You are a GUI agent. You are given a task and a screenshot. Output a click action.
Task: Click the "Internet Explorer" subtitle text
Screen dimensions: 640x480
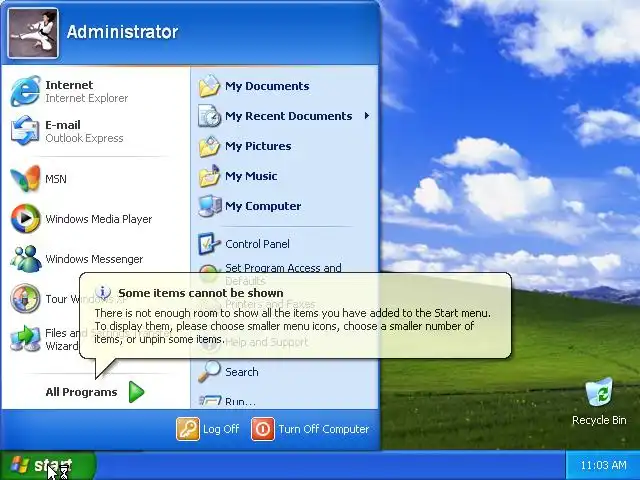[x=87, y=98]
